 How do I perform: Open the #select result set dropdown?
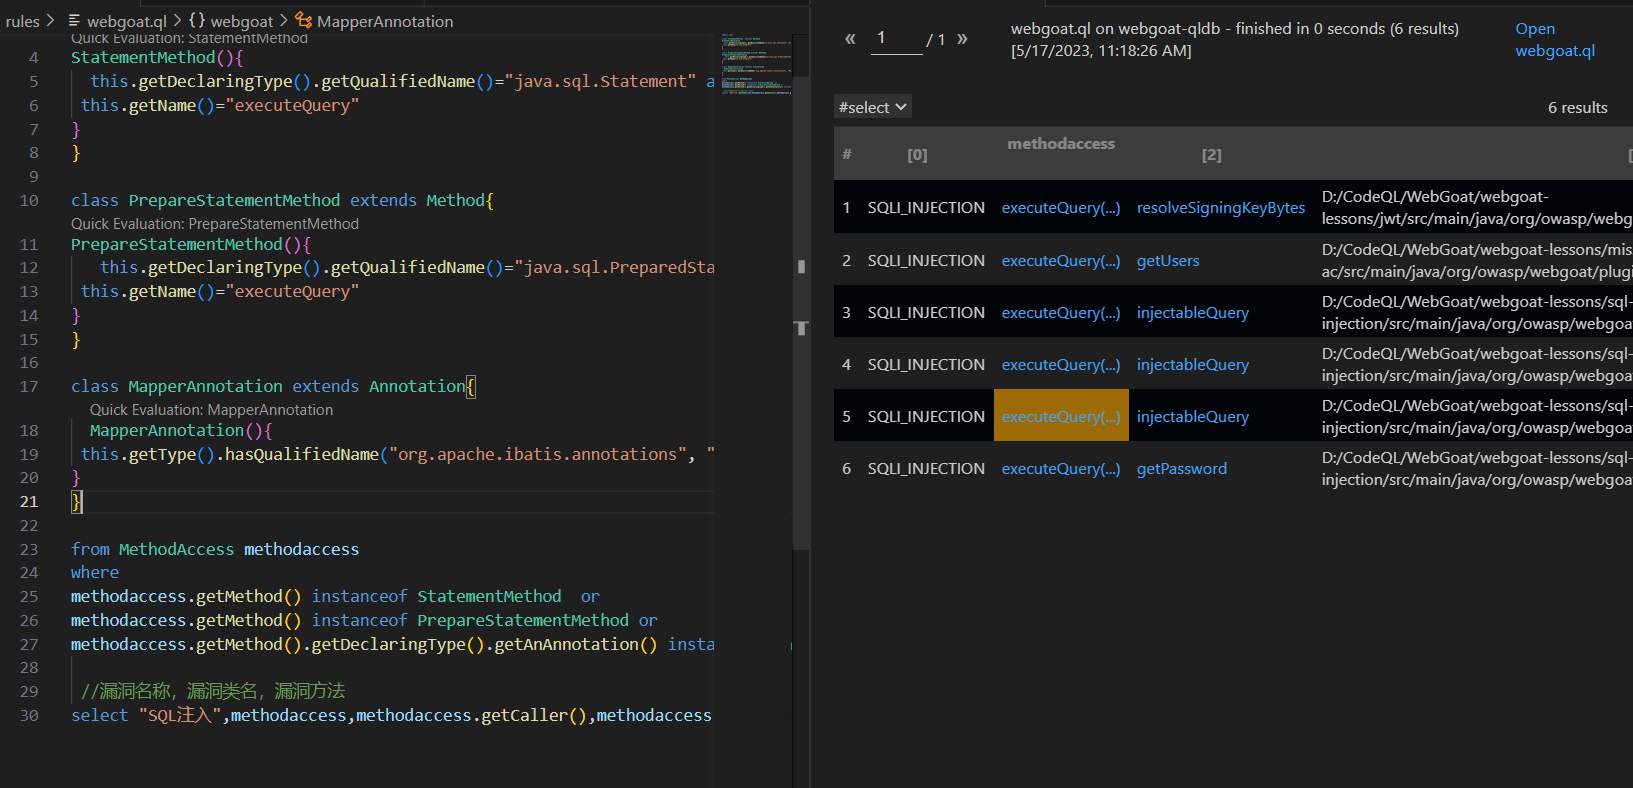873,107
